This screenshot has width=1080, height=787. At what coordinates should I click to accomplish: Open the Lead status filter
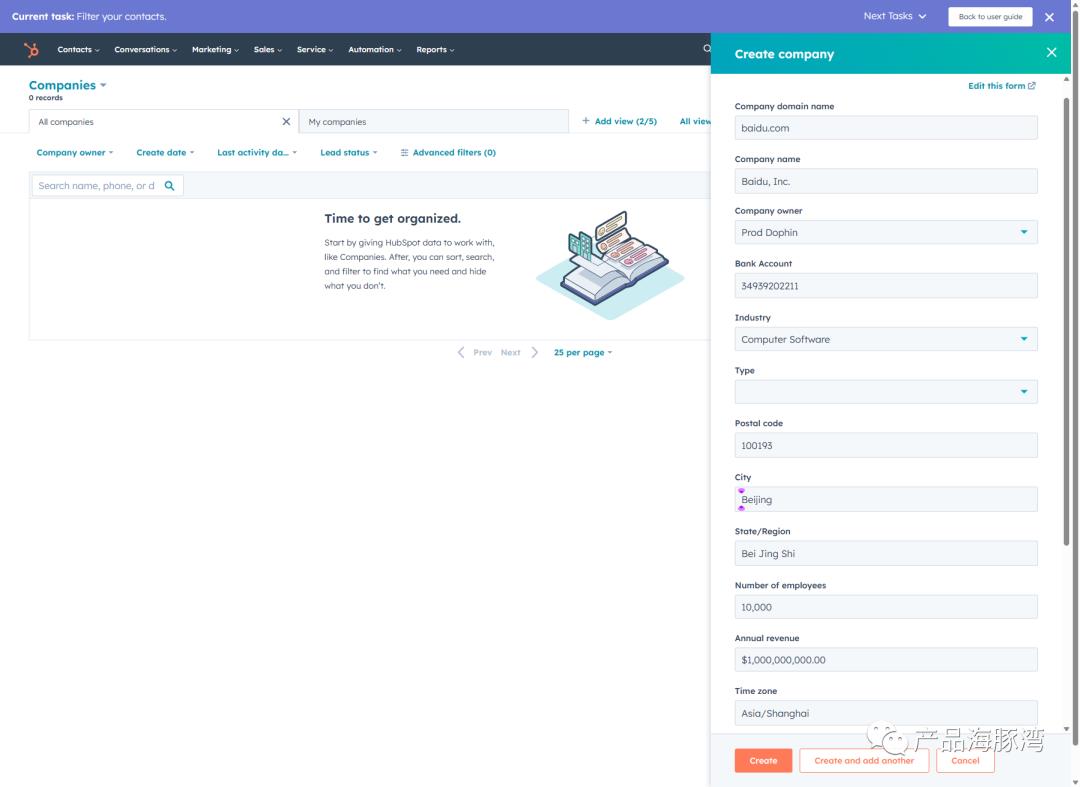pos(349,153)
